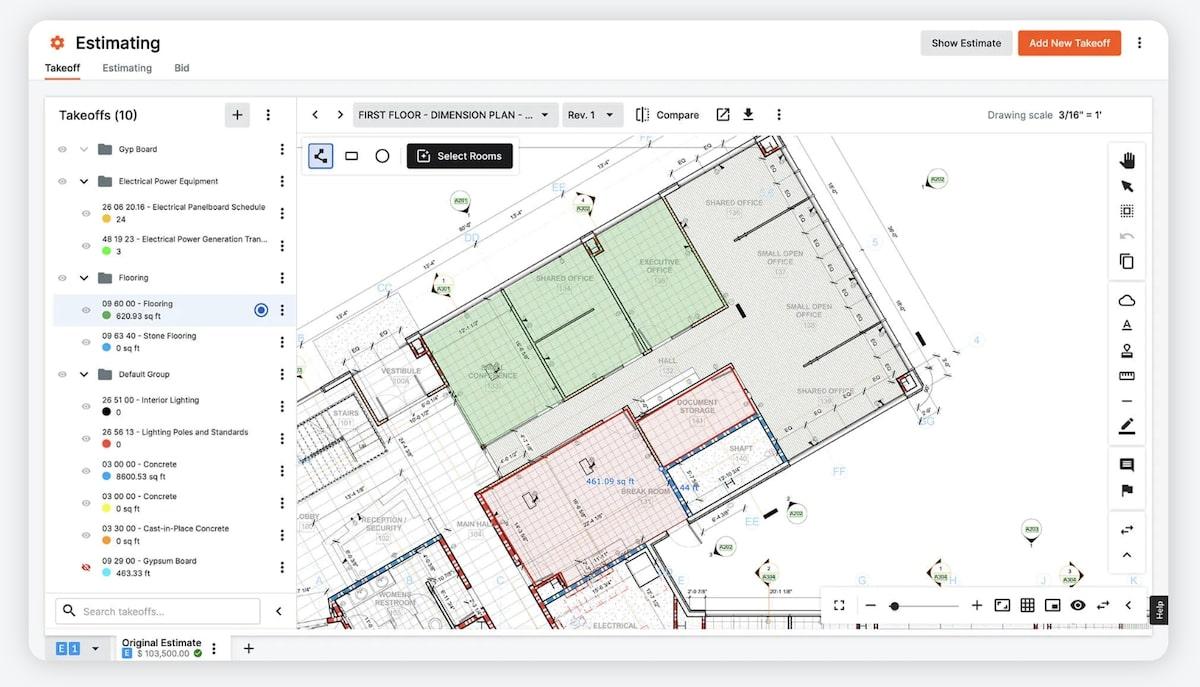The image size is (1200, 687).
Task: Collapse the Flooring takeoff group
Action: [x=84, y=277]
